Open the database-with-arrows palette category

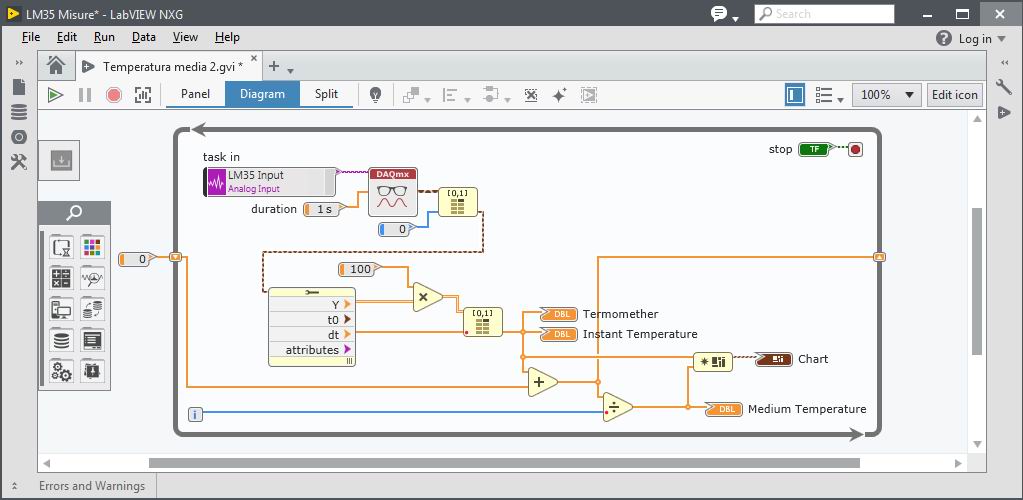(x=93, y=309)
